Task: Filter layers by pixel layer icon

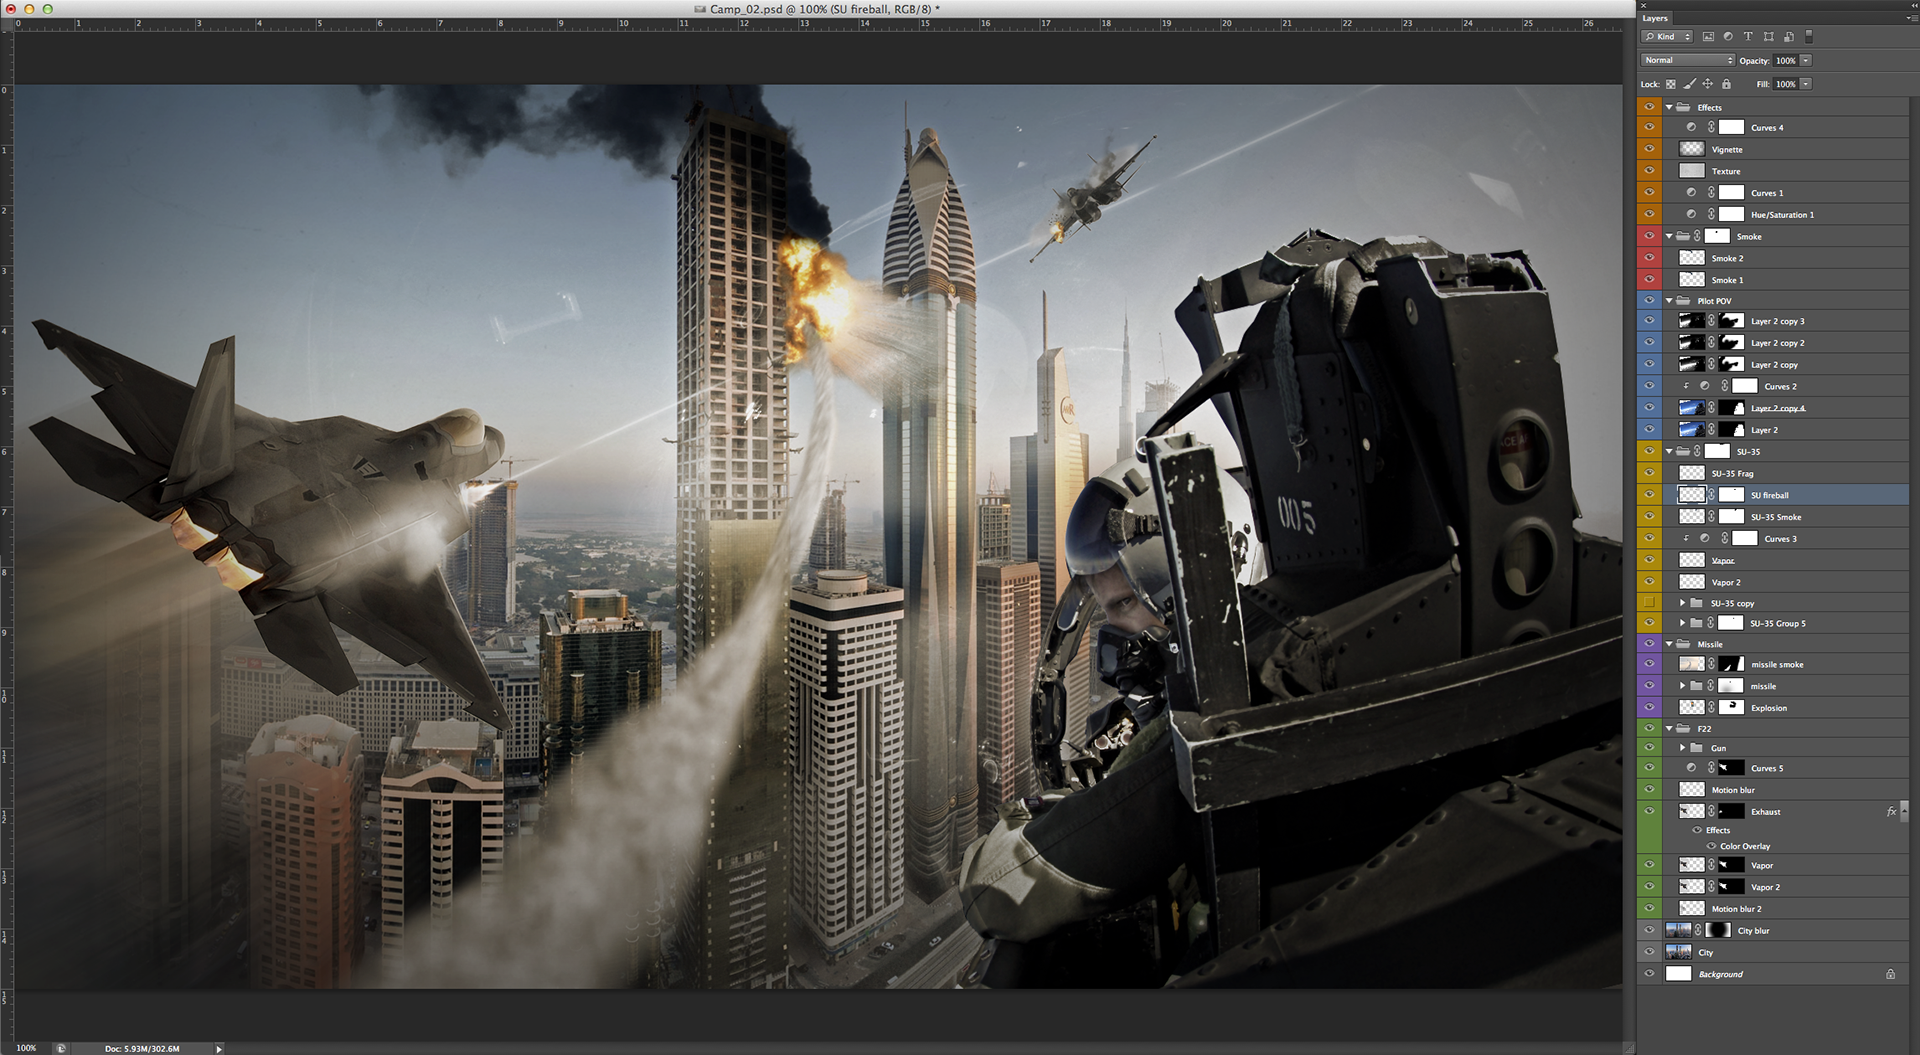Action: pos(1708,37)
